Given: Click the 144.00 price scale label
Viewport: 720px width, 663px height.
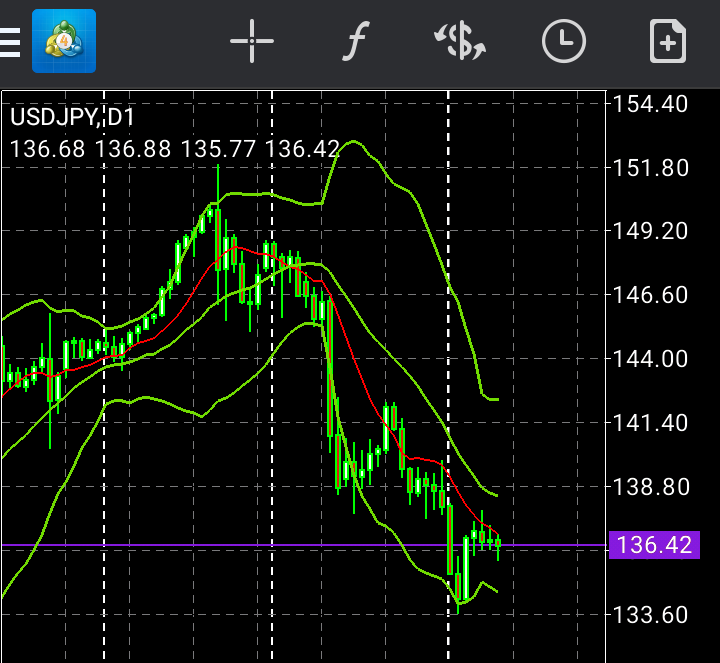Looking at the screenshot, I should click(650, 359).
